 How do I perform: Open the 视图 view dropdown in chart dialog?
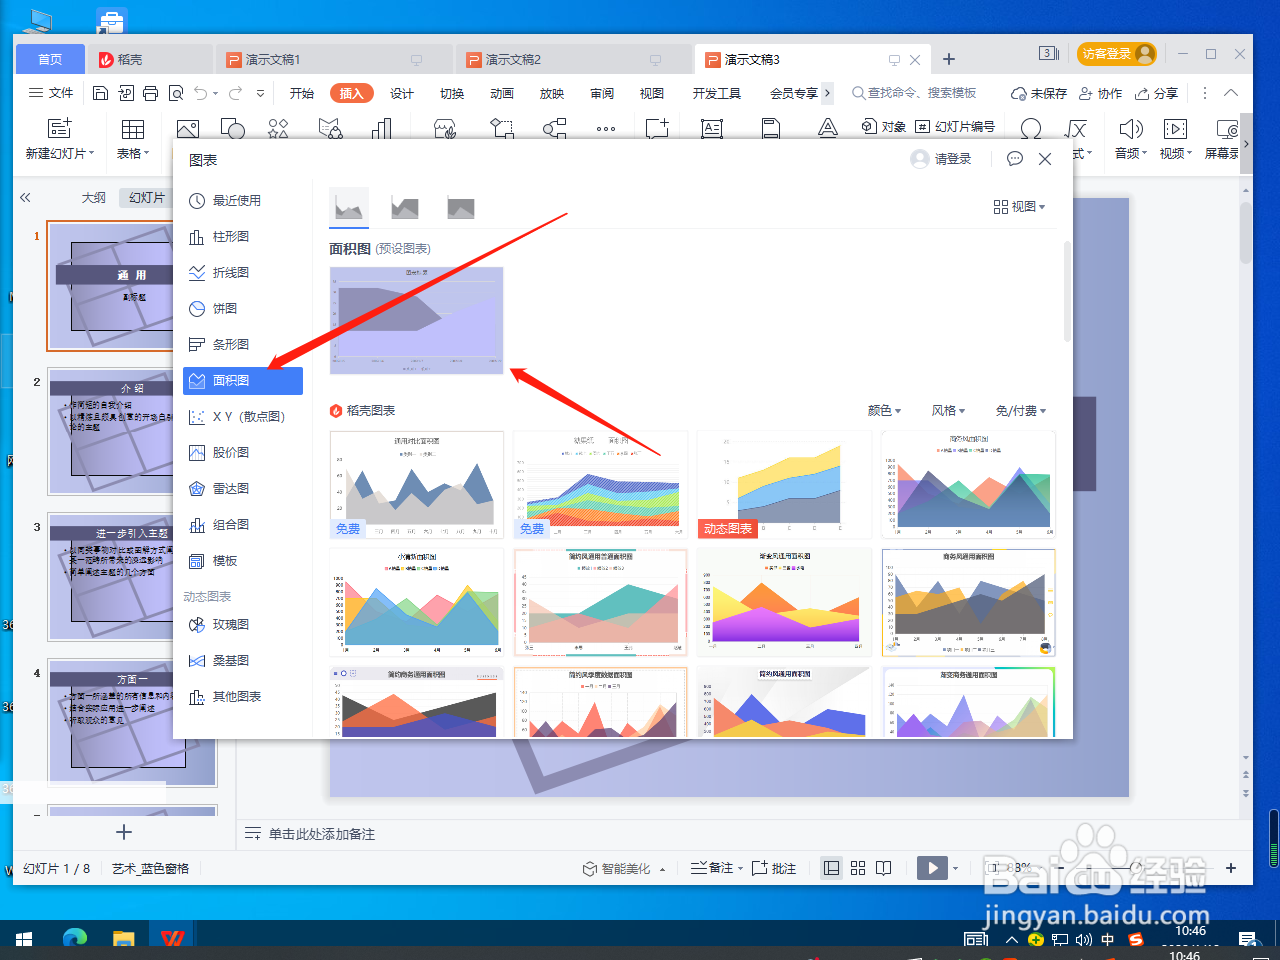(1019, 206)
